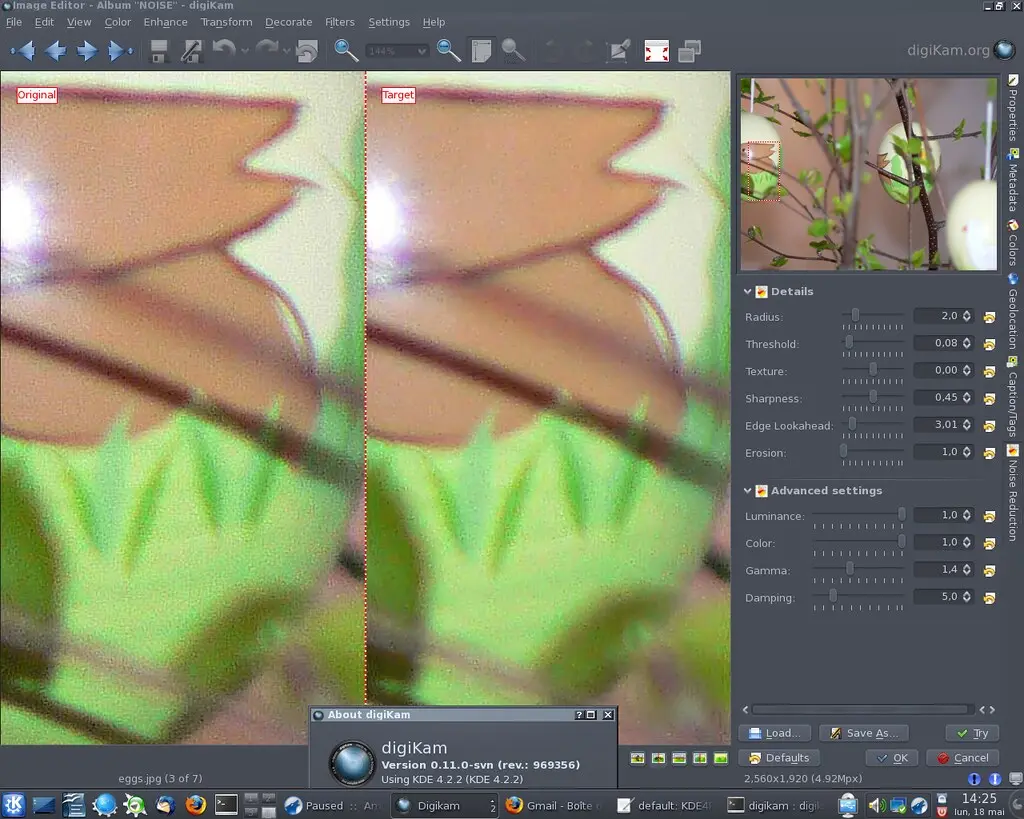Viewport: 1024px width, 819px height.
Task: Open the Enhance menu
Action: [x=165, y=21]
